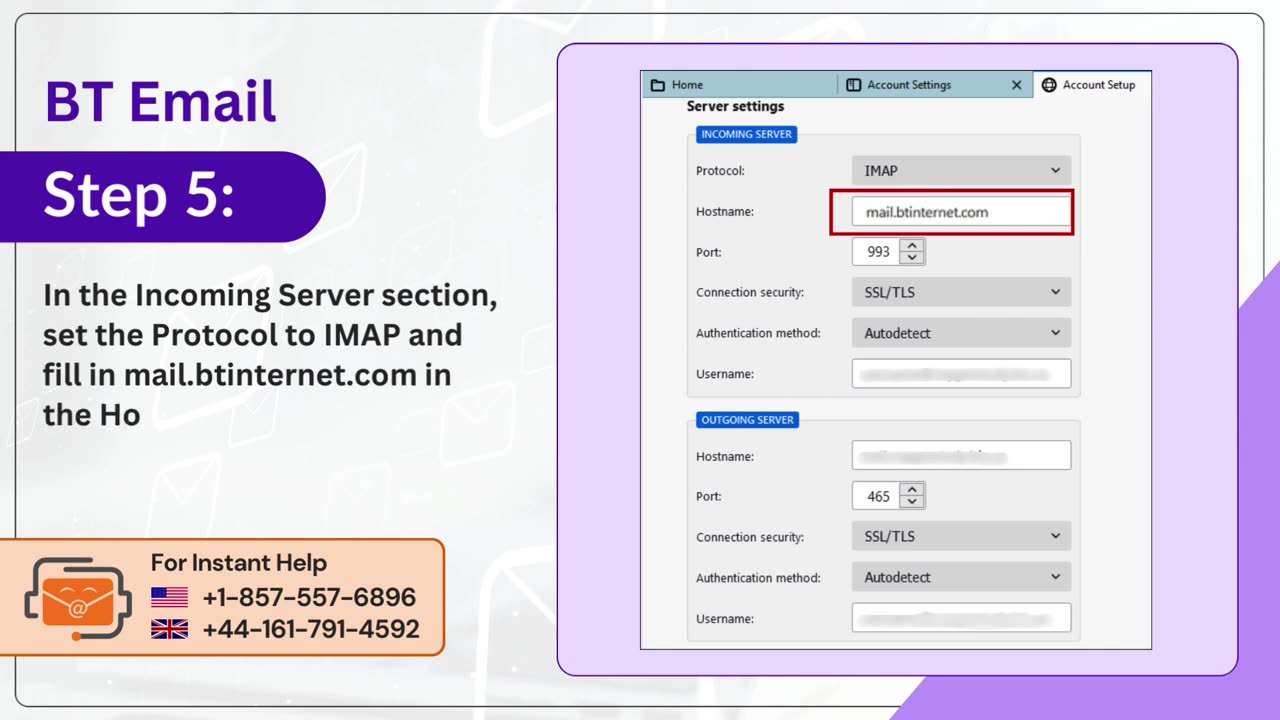Viewport: 1280px width, 720px height.
Task: Click the US phone number +1-857-557-6896
Action: [309, 598]
